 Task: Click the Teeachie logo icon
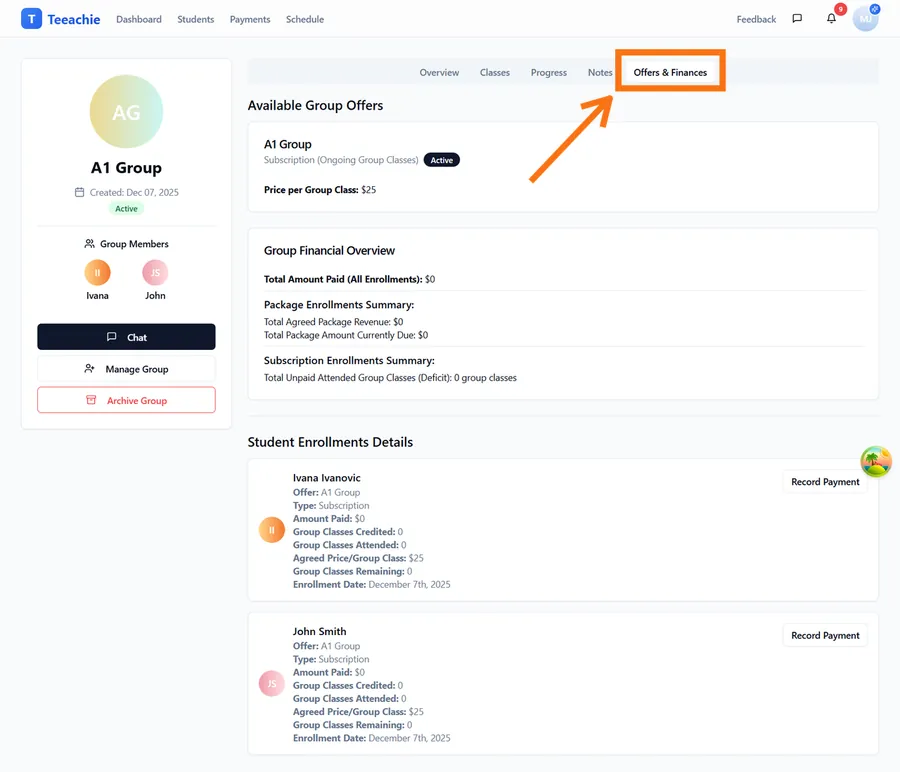tap(32, 19)
